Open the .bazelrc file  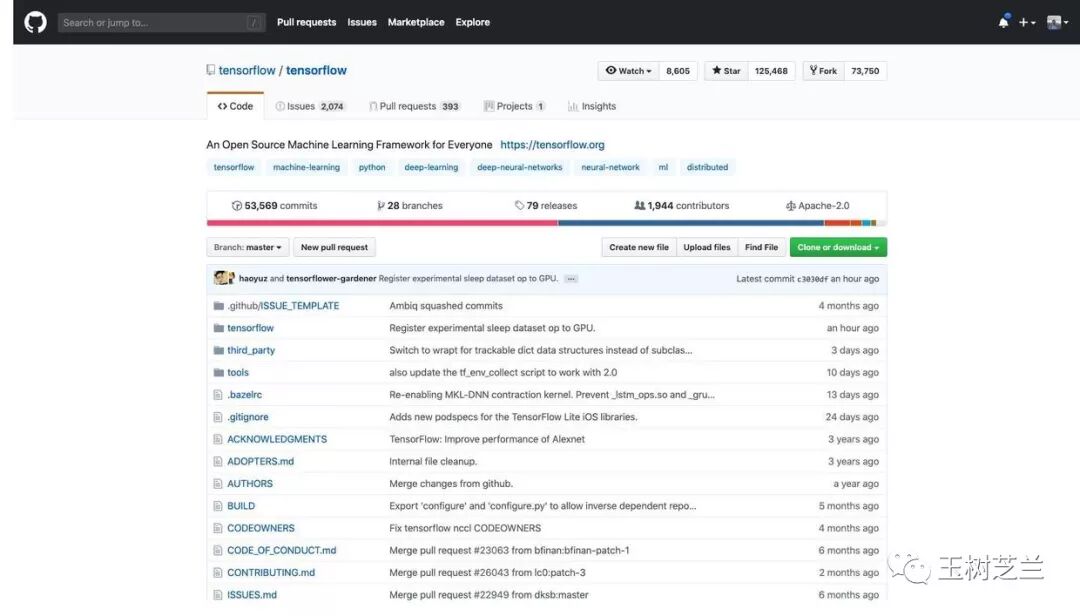click(x=245, y=395)
